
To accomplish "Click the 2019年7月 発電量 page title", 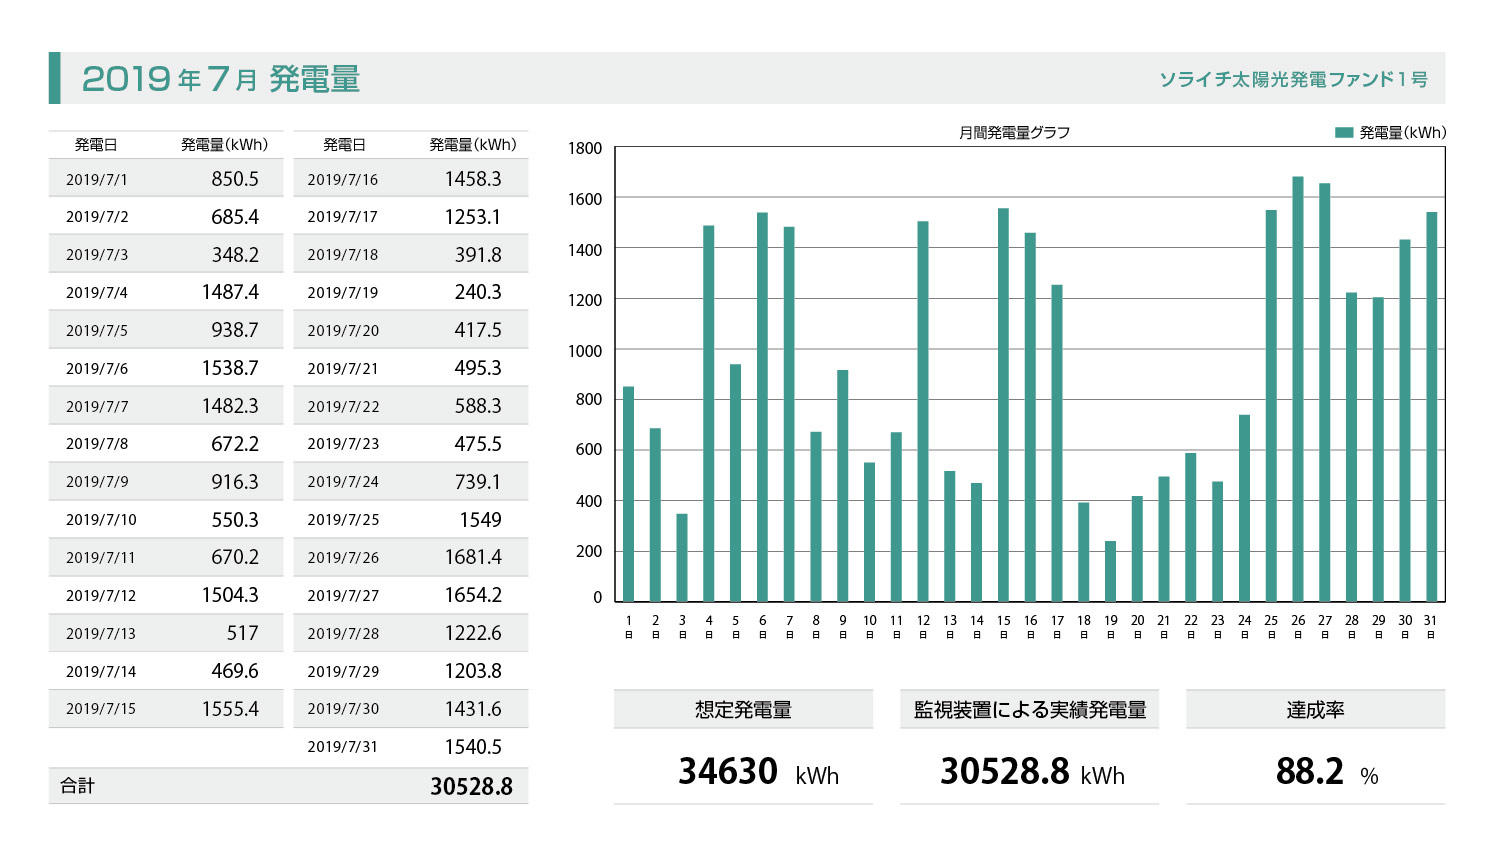I will pyautogui.click(x=221, y=79).
